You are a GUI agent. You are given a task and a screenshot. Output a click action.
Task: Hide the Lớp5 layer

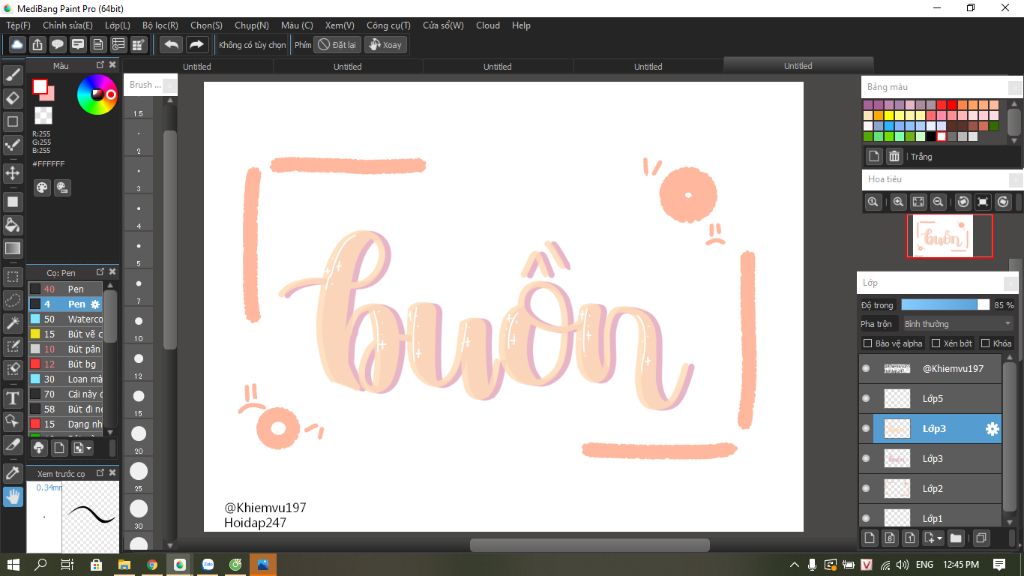tap(866, 398)
